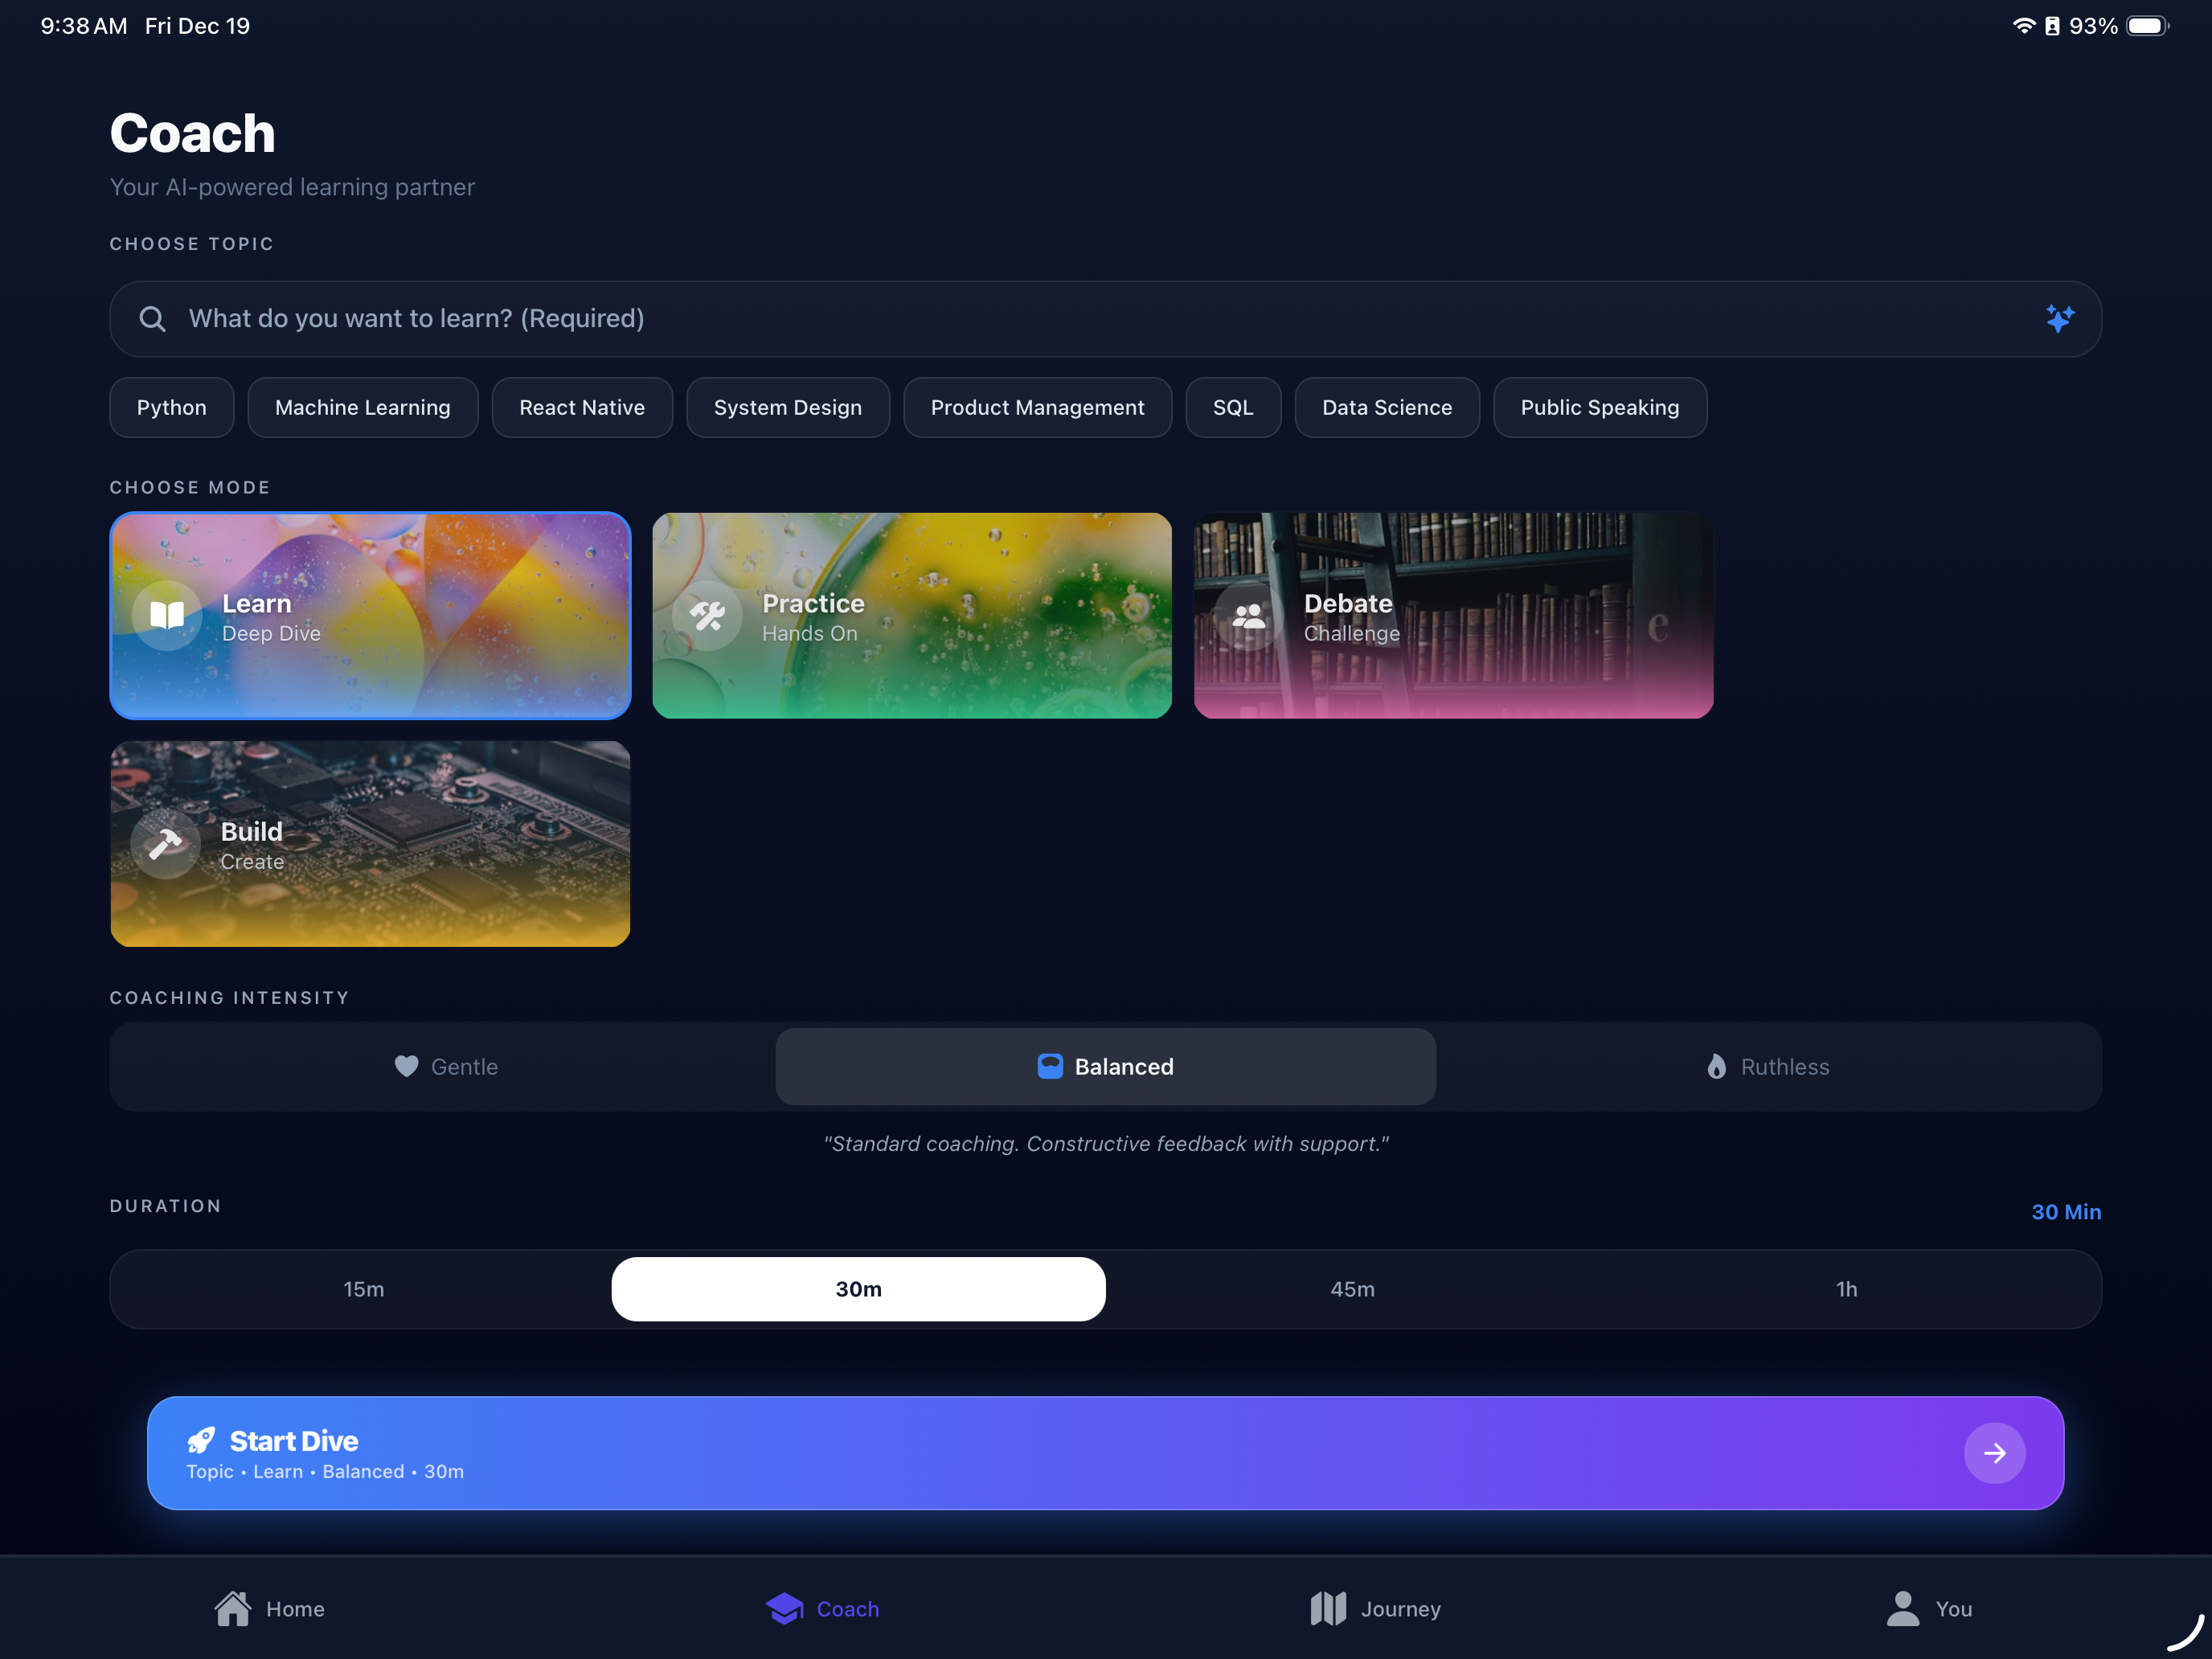Viewport: 2212px width, 1659px height.
Task: Pick the Product Management topic chip
Action: 1037,407
